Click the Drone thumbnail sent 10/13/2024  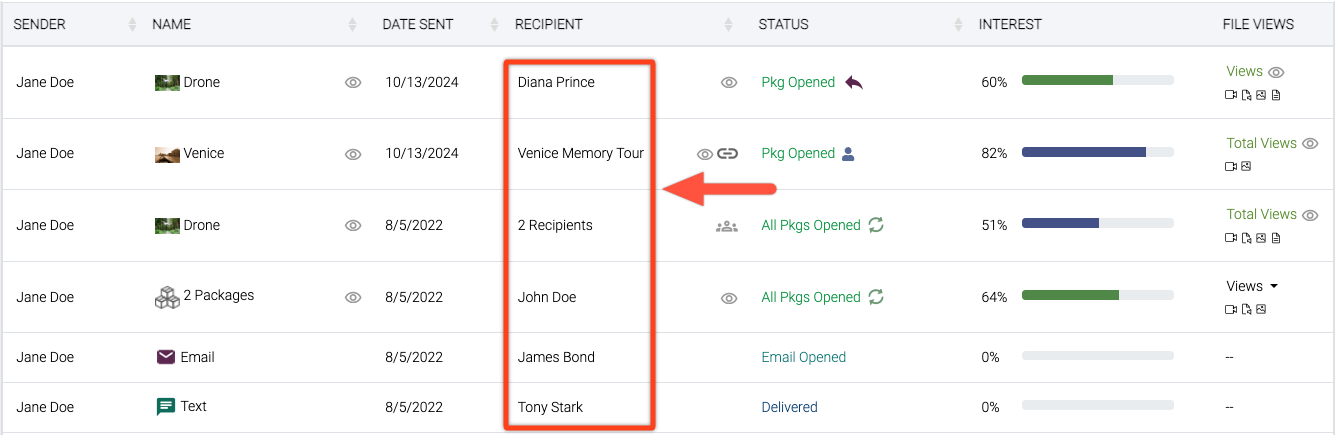point(166,83)
